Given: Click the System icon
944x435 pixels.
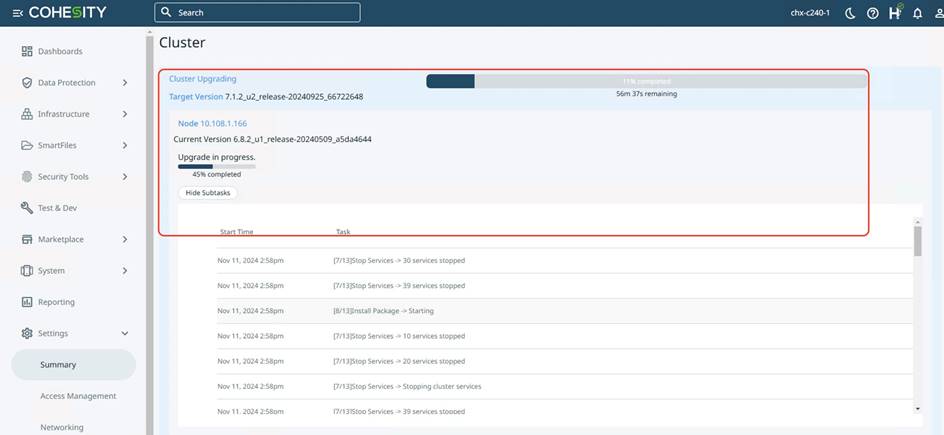Looking at the screenshot, I should [27, 271].
